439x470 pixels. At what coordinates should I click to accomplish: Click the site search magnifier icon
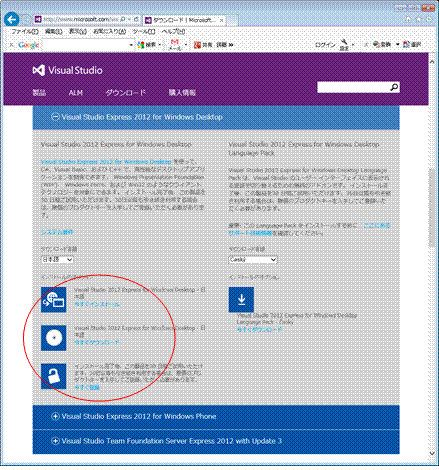point(394,87)
